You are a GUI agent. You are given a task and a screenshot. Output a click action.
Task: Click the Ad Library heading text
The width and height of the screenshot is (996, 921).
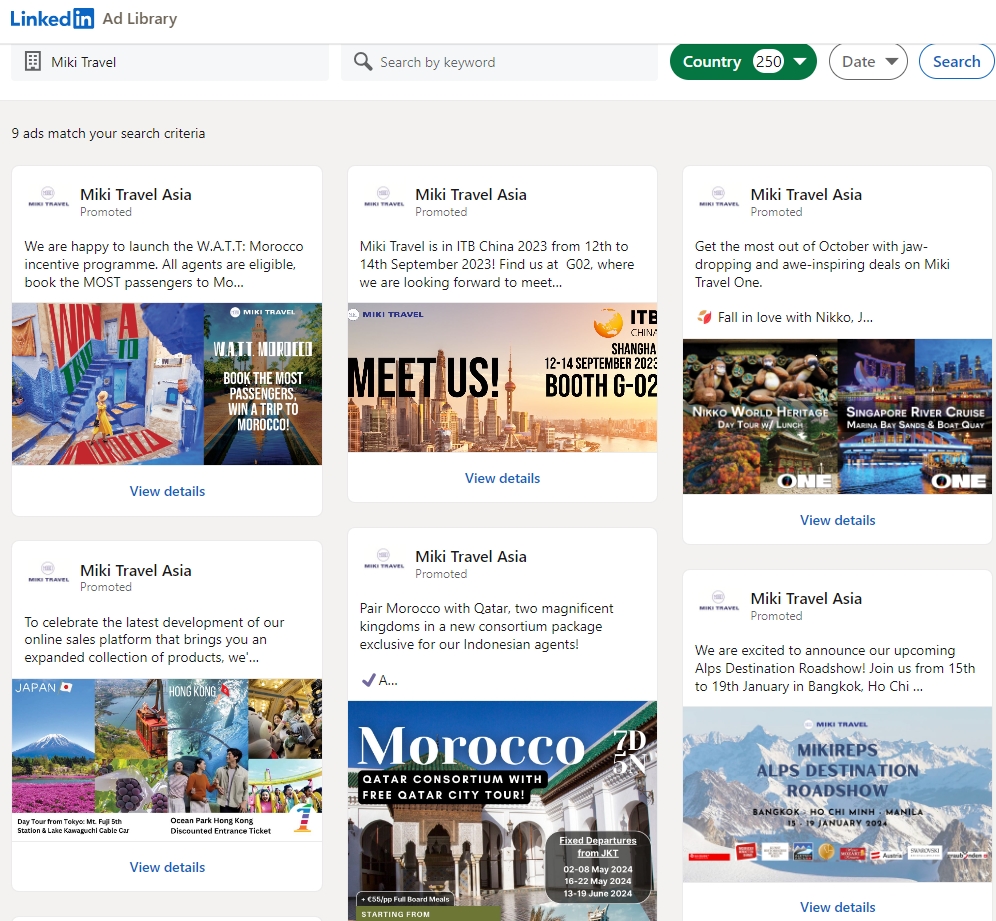point(140,18)
